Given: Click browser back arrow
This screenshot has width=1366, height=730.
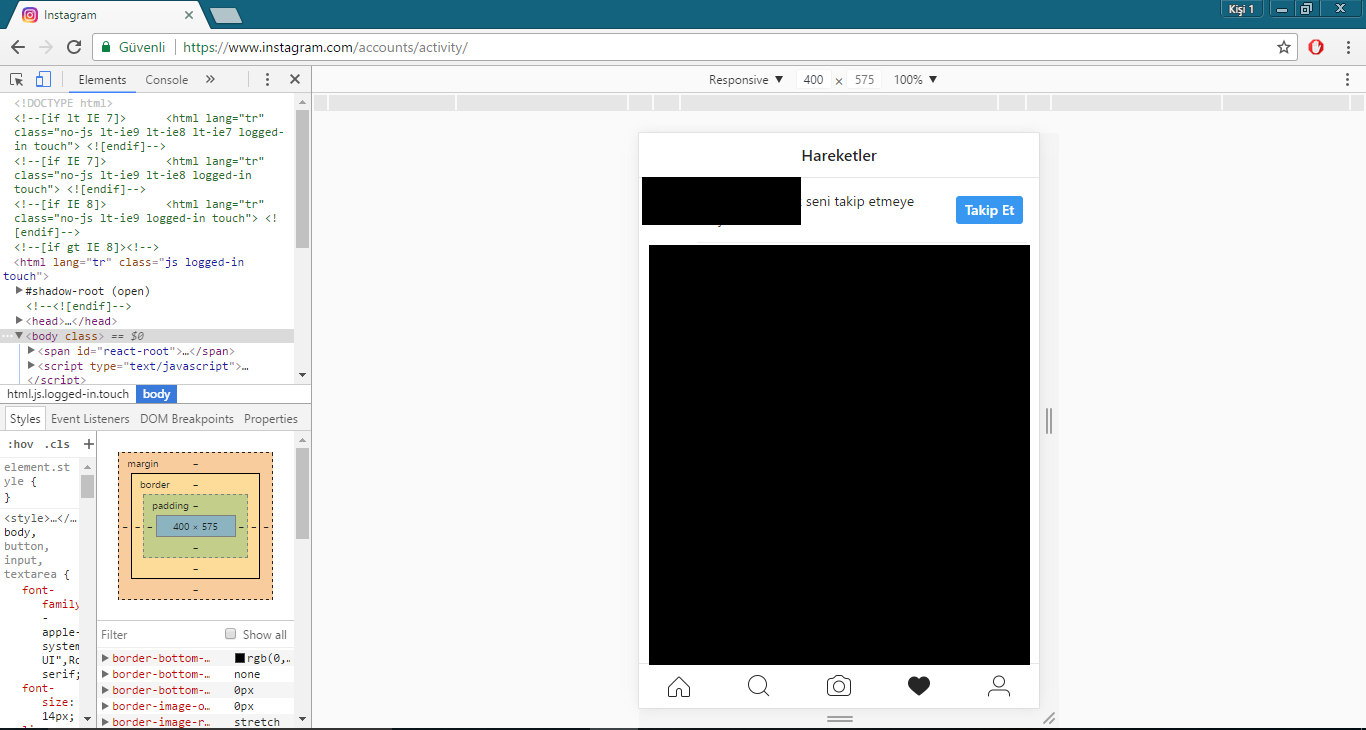Looking at the screenshot, I should point(18,47).
